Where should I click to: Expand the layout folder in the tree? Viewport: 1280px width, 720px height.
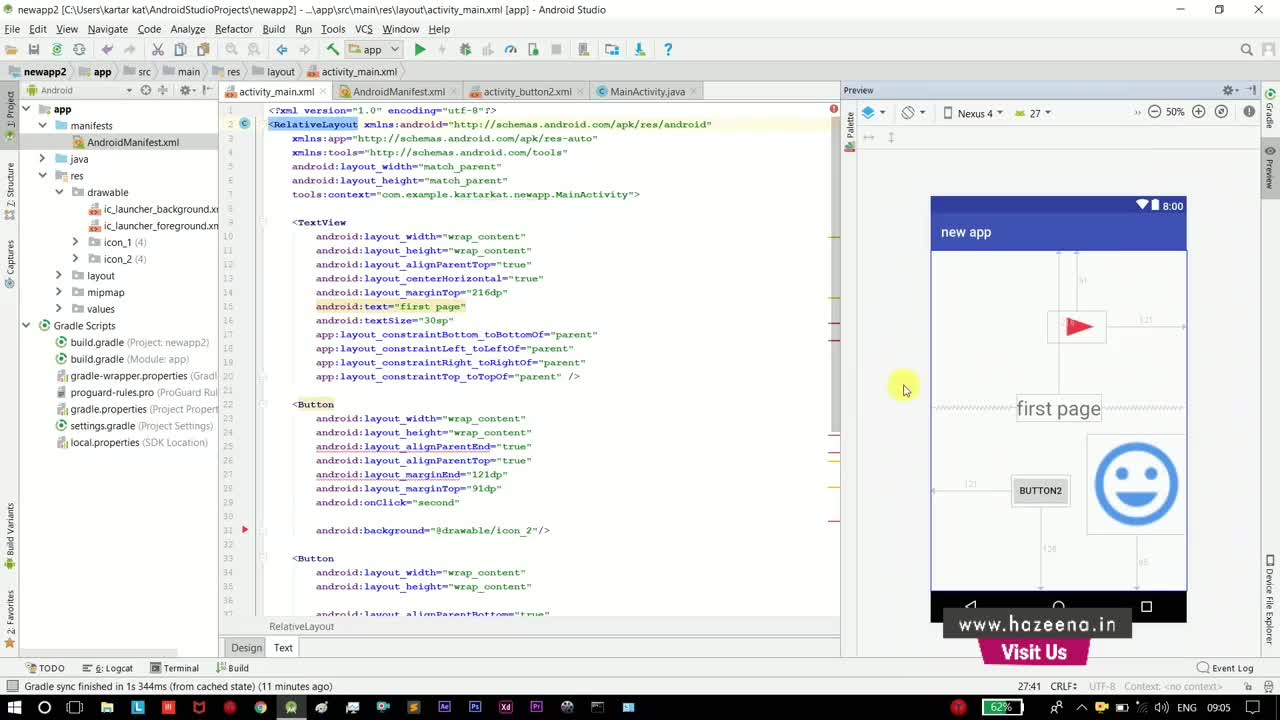(x=58, y=276)
